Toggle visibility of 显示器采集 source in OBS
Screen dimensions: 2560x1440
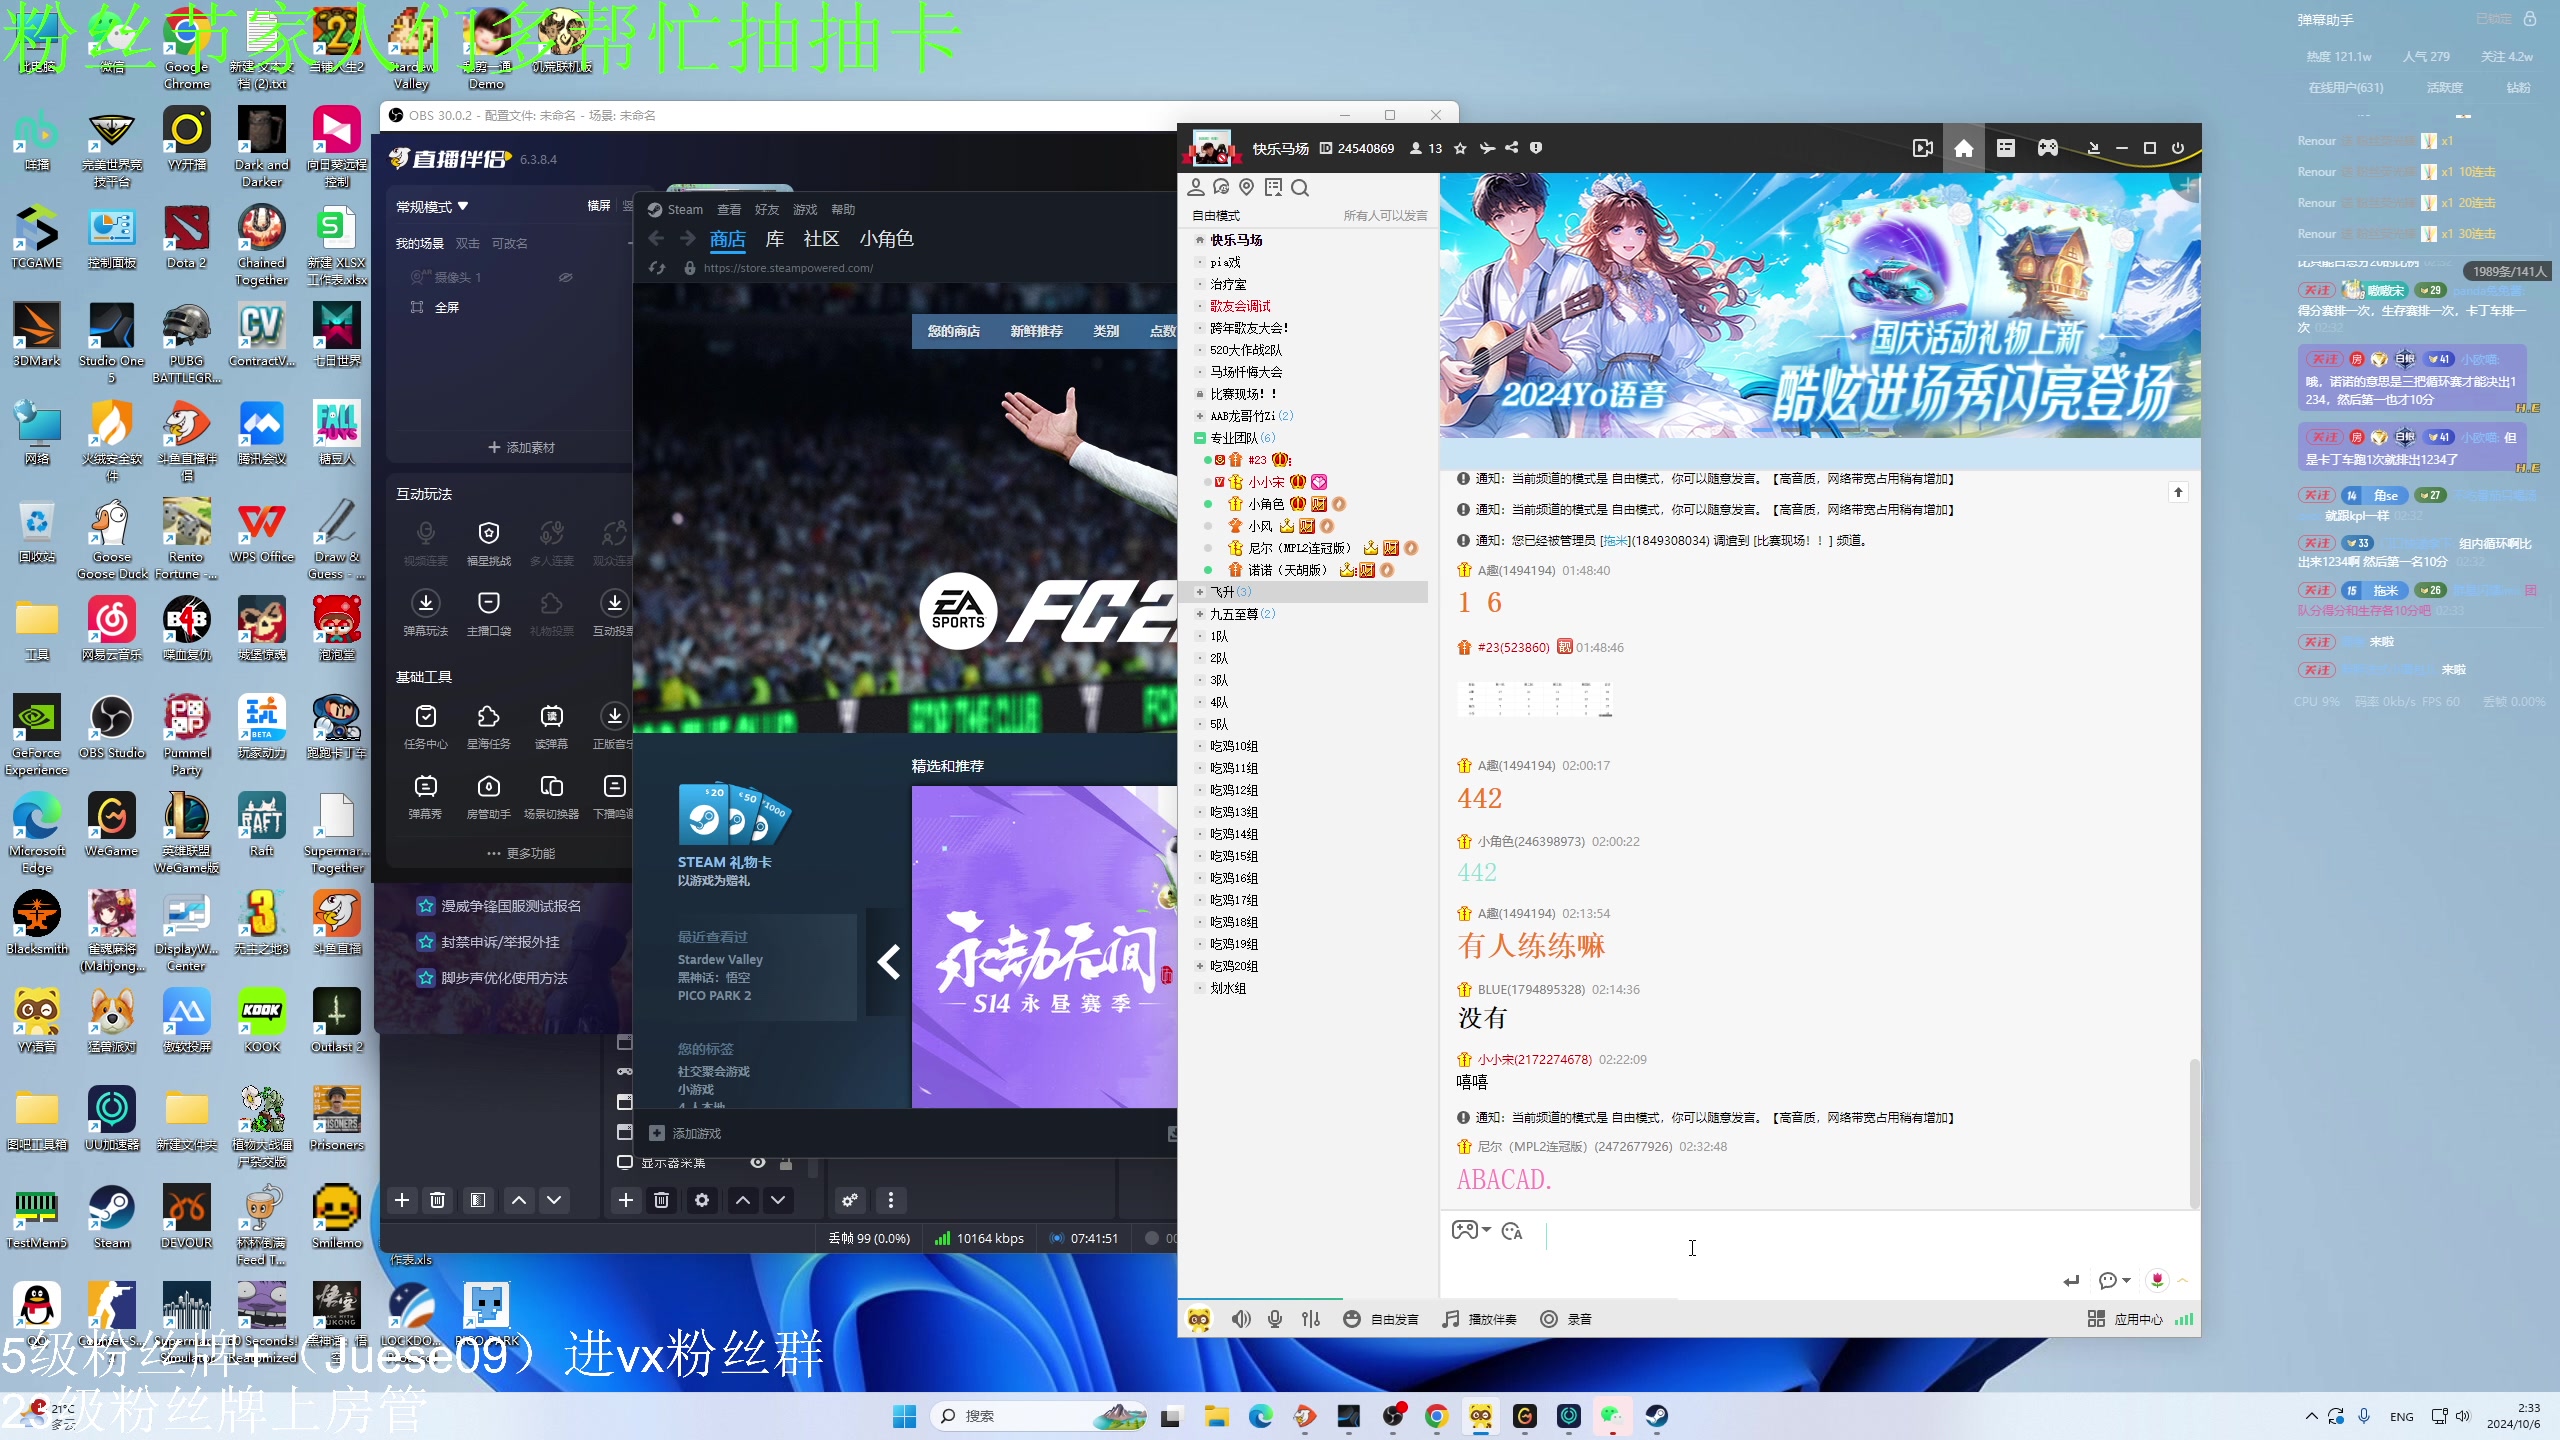click(x=758, y=1162)
